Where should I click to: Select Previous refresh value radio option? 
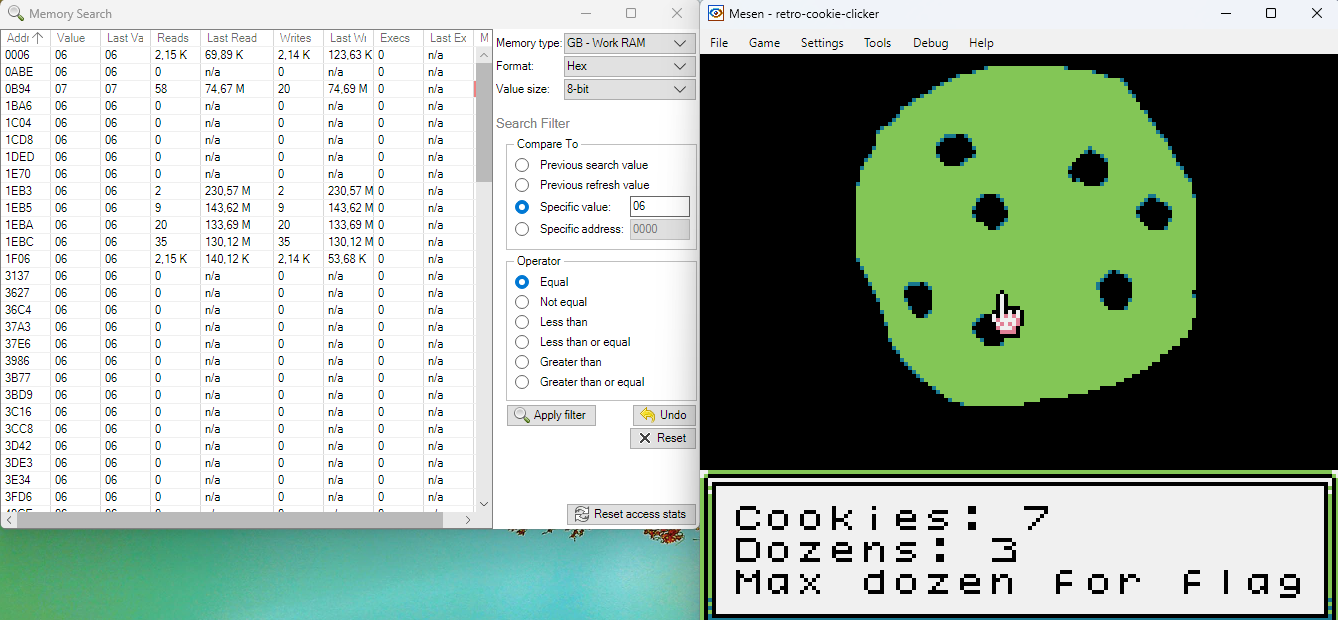pyautogui.click(x=522, y=185)
